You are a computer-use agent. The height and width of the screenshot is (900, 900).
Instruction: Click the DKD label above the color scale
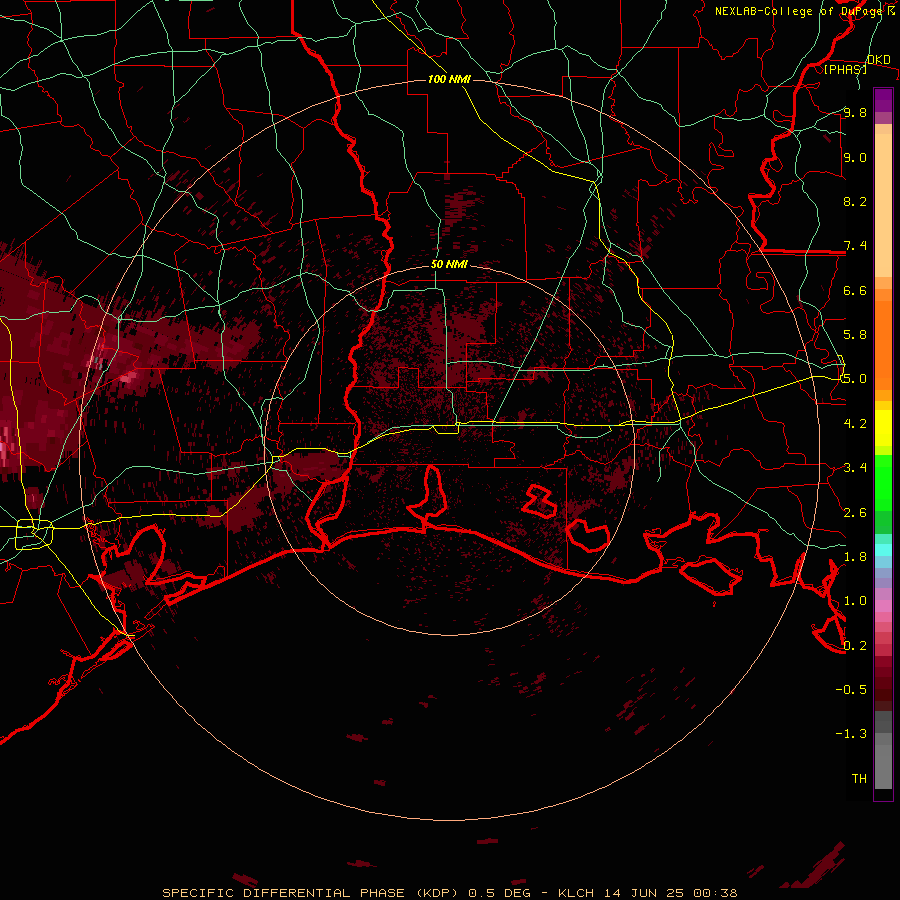[x=878, y=60]
